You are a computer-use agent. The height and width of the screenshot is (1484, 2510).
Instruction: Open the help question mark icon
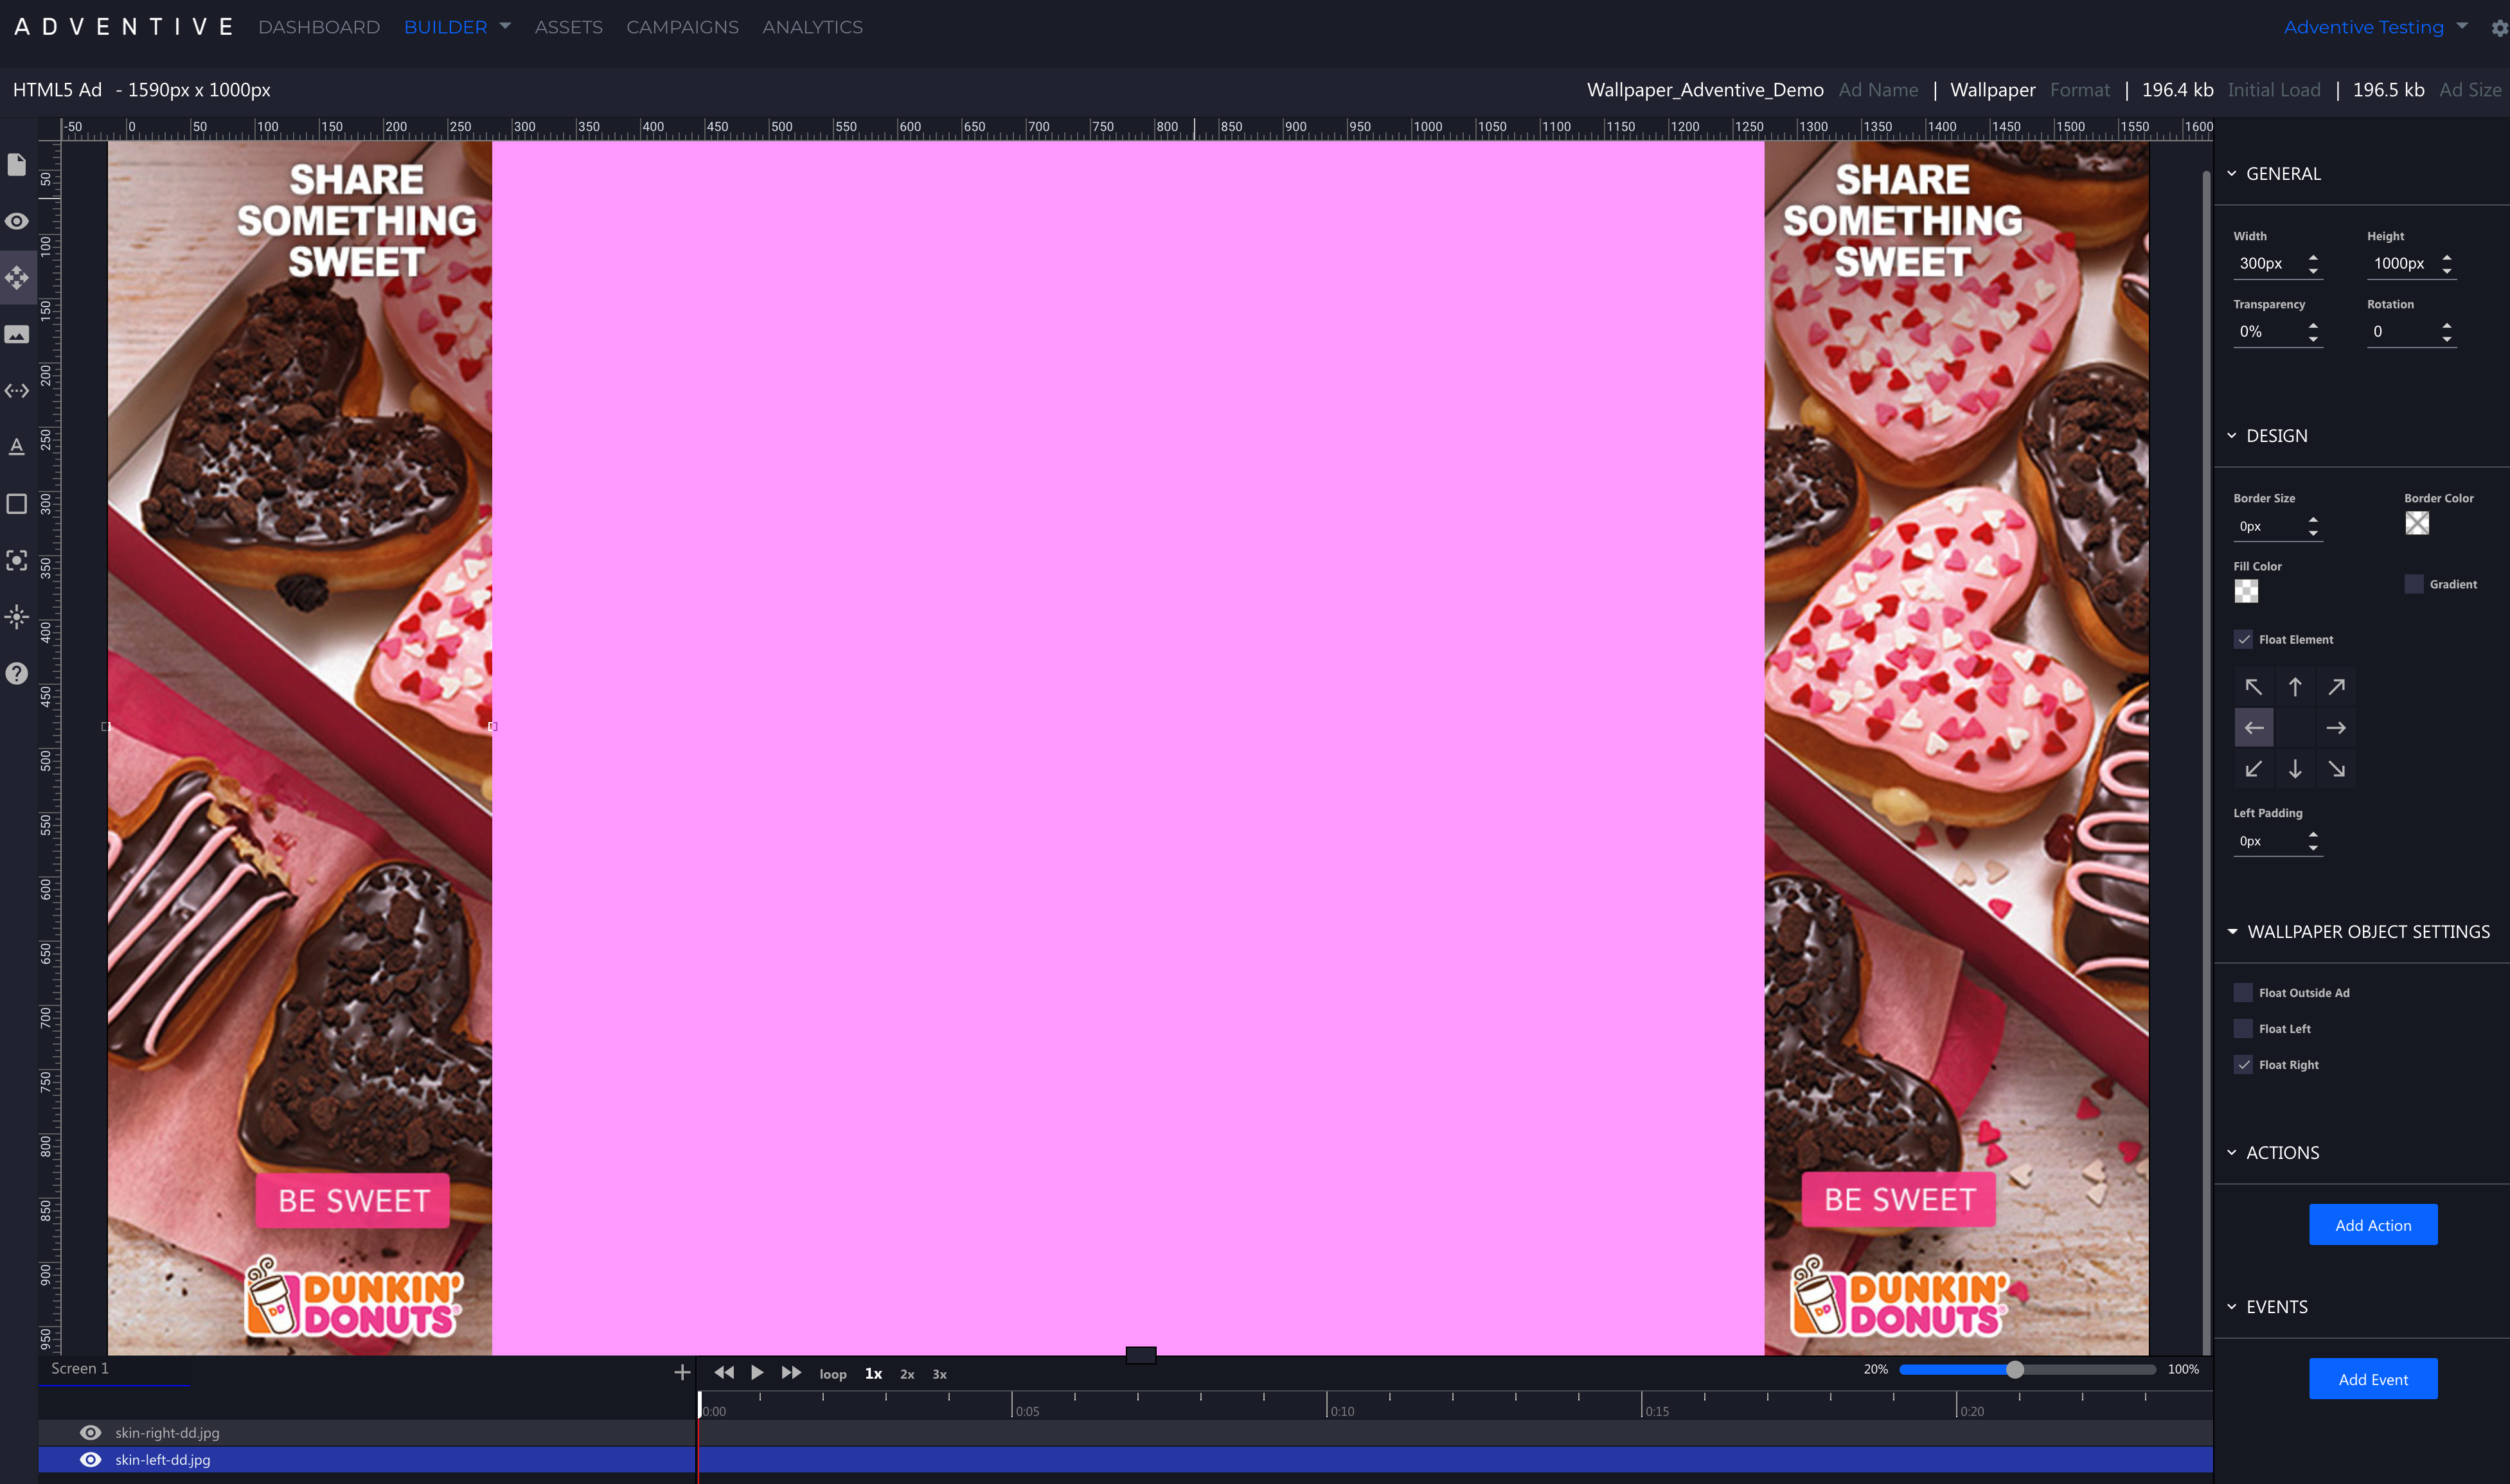coord(17,673)
